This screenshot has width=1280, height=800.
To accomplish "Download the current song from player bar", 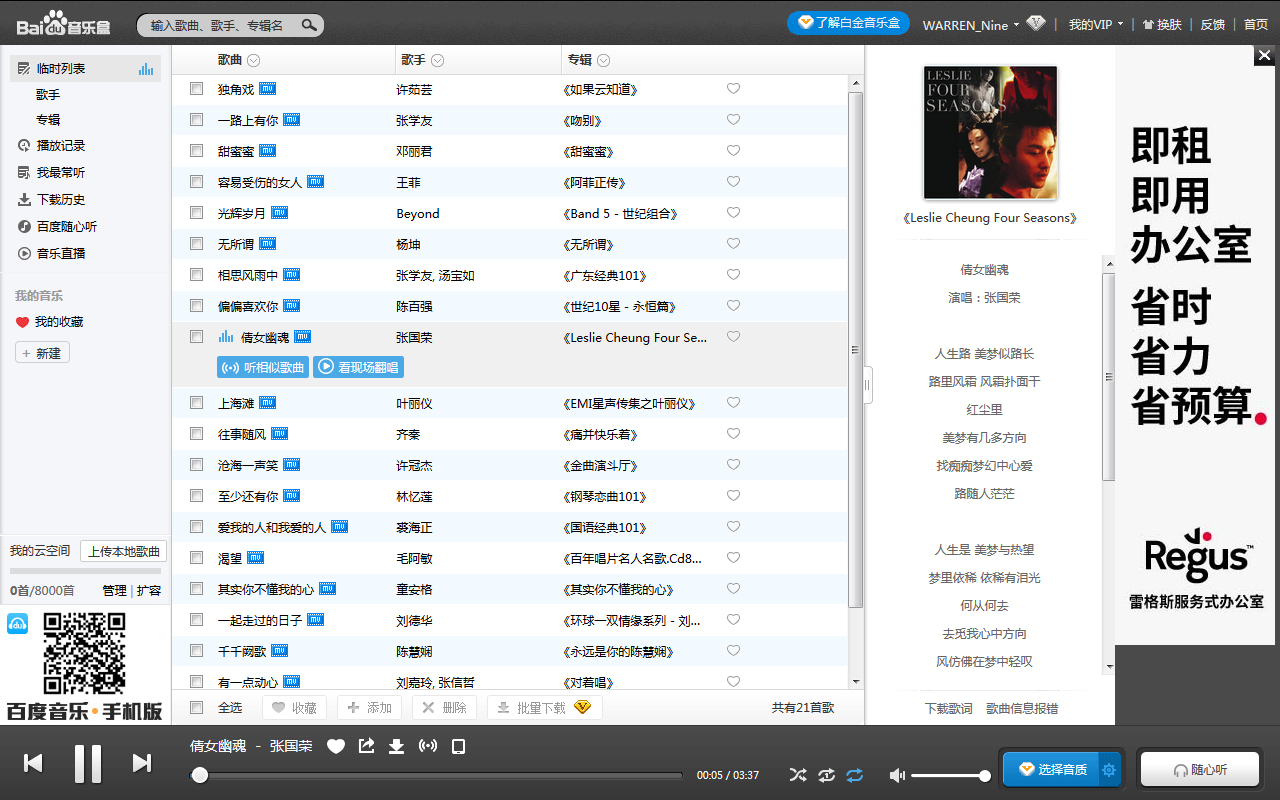I will 396,746.
